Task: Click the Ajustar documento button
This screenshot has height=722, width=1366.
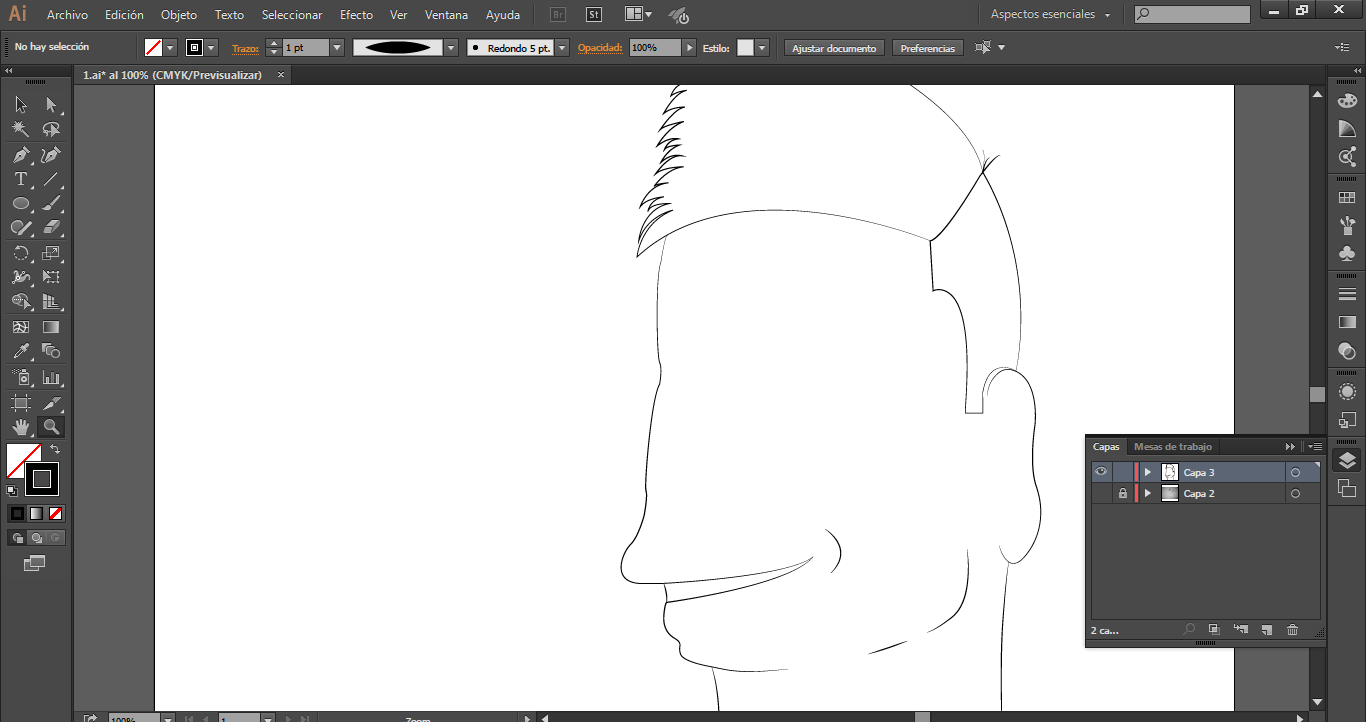Action: pos(834,48)
